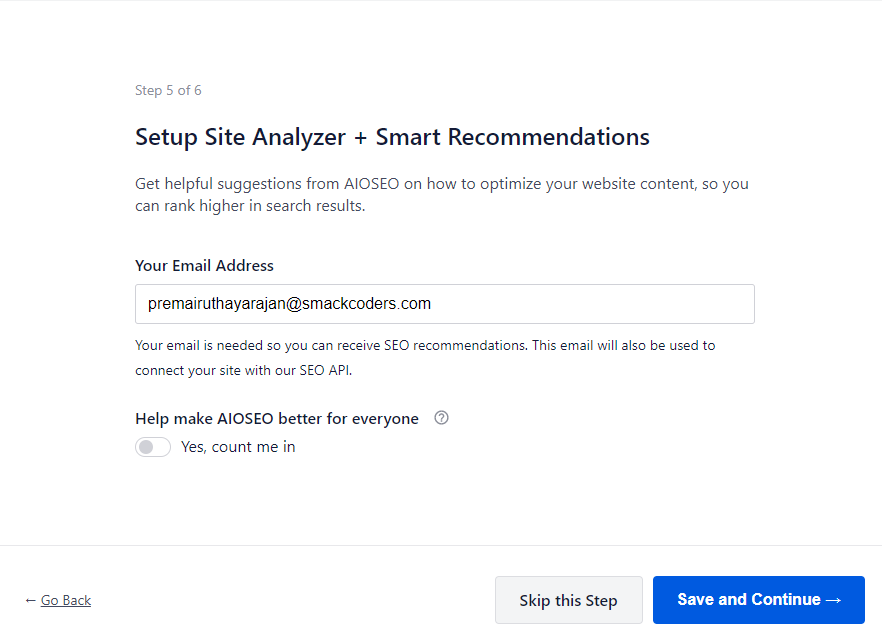Enable the usage tracking toggle switch
The height and width of the screenshot is (642, 882).
click(153, 447)
